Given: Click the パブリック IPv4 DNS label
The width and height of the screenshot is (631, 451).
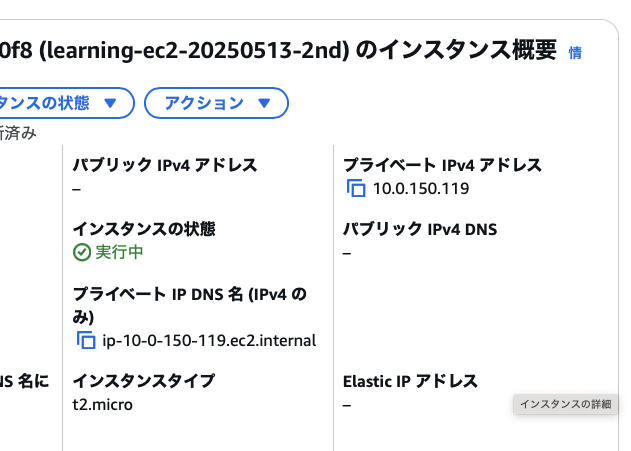Looking at the screenshot, I should pos(420,229).
